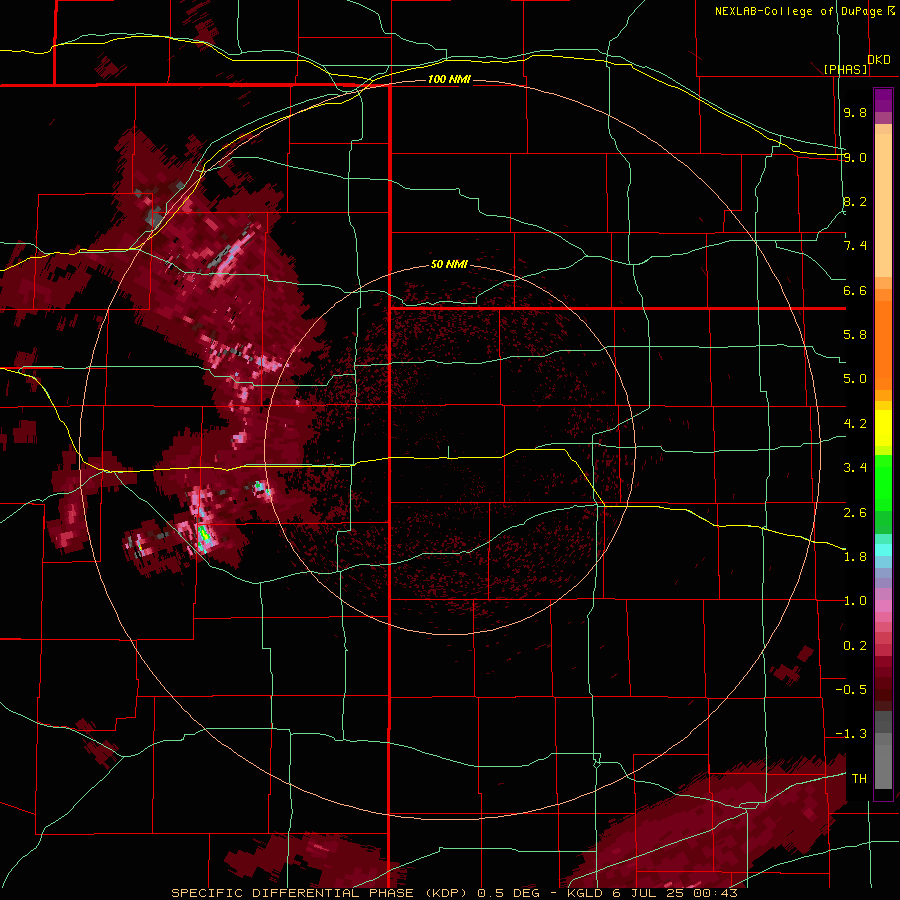The width and height of the screenshot is (900, 900).
Task: Click the 9.8 scale value
Action: [855, 112]
